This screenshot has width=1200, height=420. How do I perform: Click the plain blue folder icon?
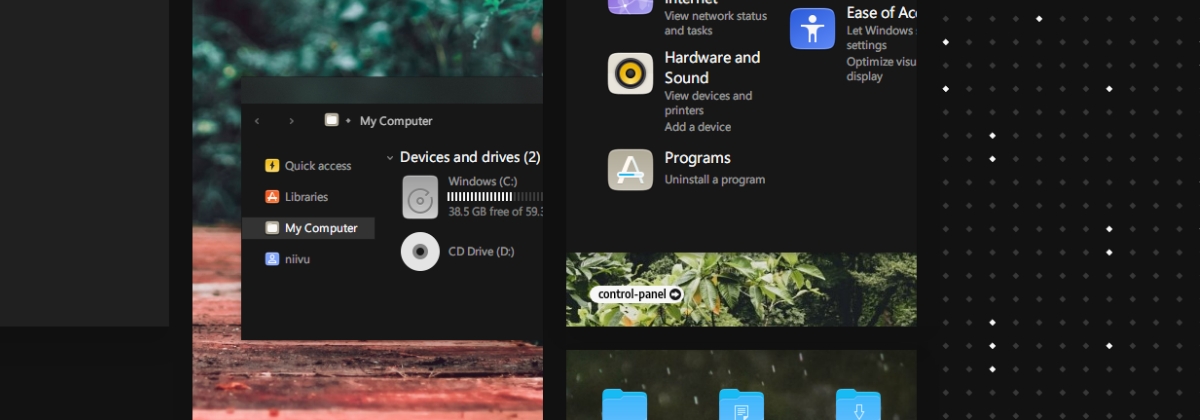coord(625,404)
